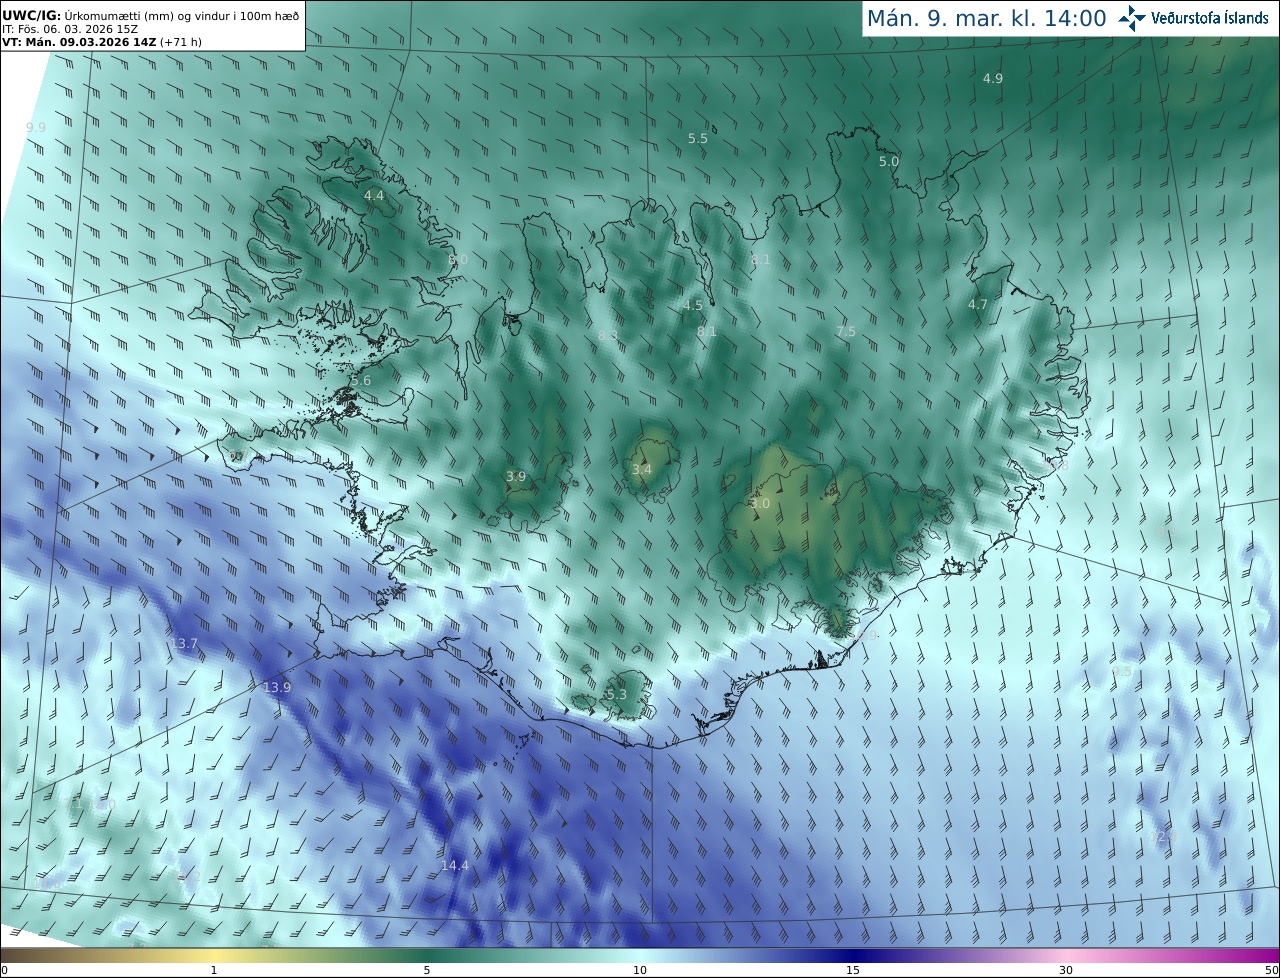1280x978 pixels.
Task: Click the 5.3 value on Mýrdalsjökull
Action: point(617,694)
